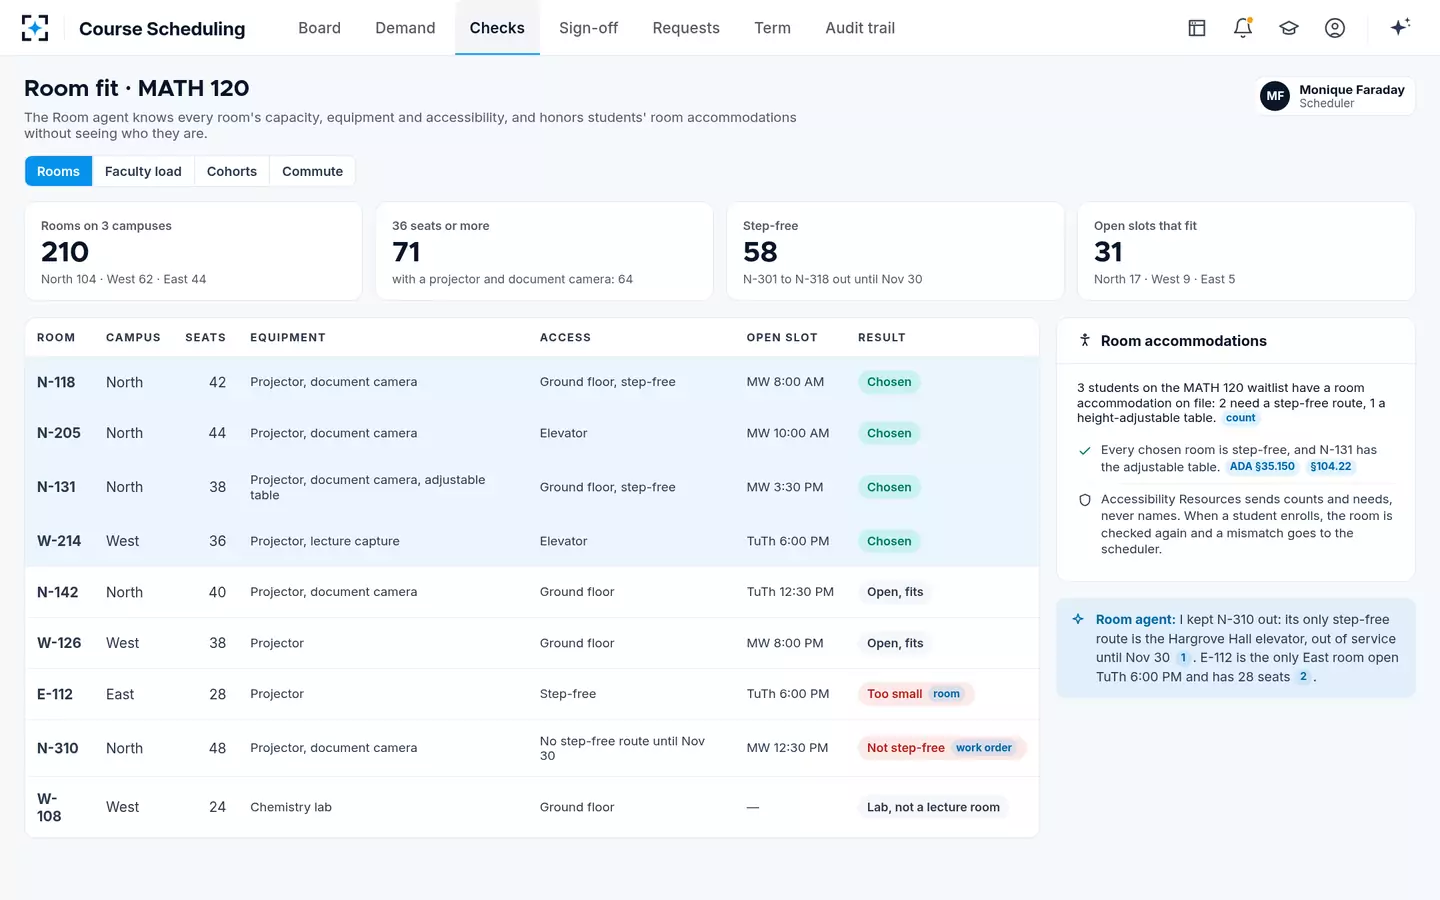Click the 'Lab, not a lecture room' badge
Image resolution: width=1440 pixels, height=900 pixels.
(933, 807)
